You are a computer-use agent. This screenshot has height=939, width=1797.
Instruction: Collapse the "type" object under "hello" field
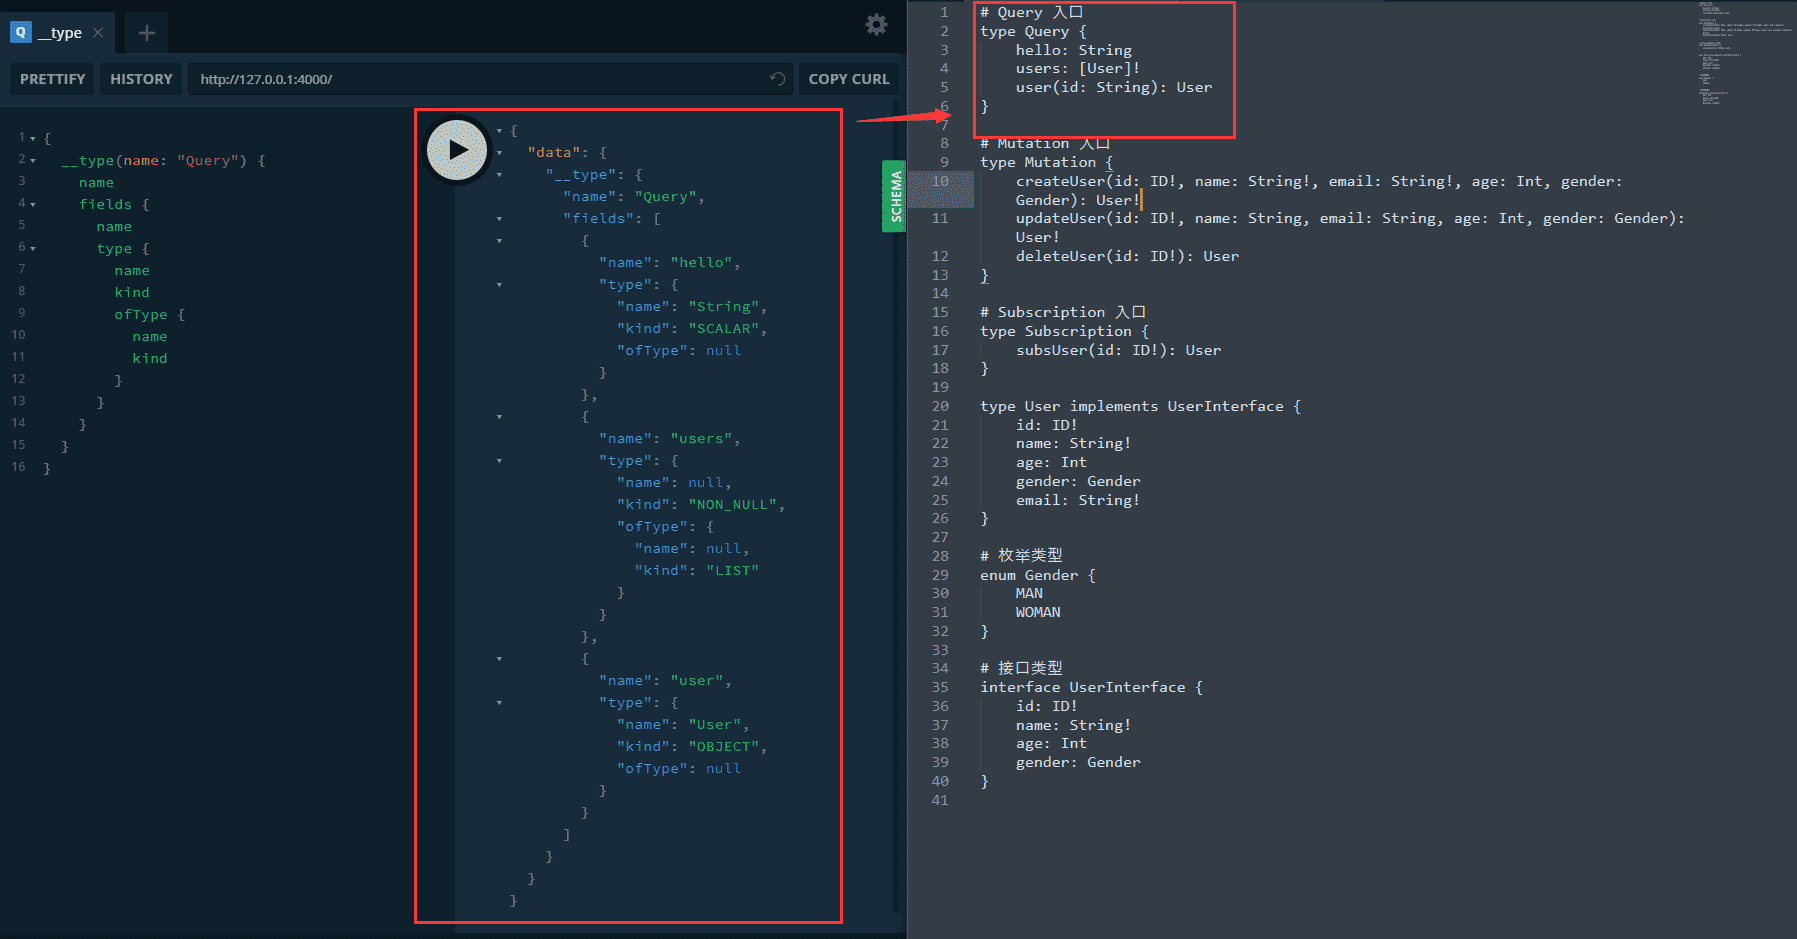click(x=499, y=284)
